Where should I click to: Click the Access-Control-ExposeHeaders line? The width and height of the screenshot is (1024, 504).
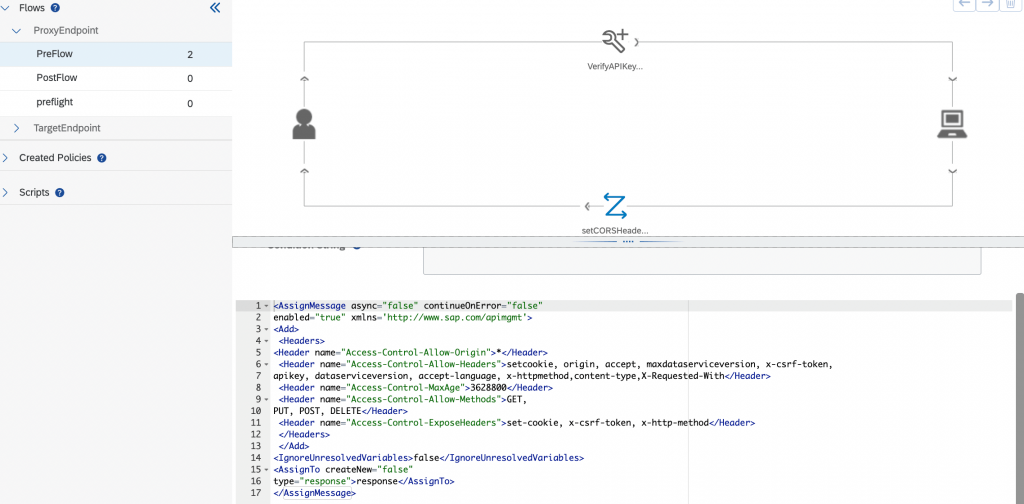click(516, 423)
